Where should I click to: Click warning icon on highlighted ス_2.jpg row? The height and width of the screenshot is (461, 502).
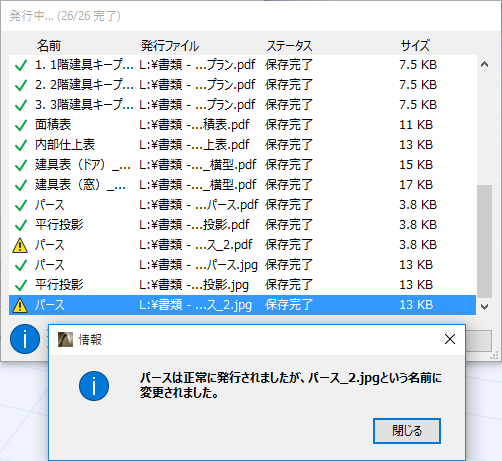pos(20,305)
